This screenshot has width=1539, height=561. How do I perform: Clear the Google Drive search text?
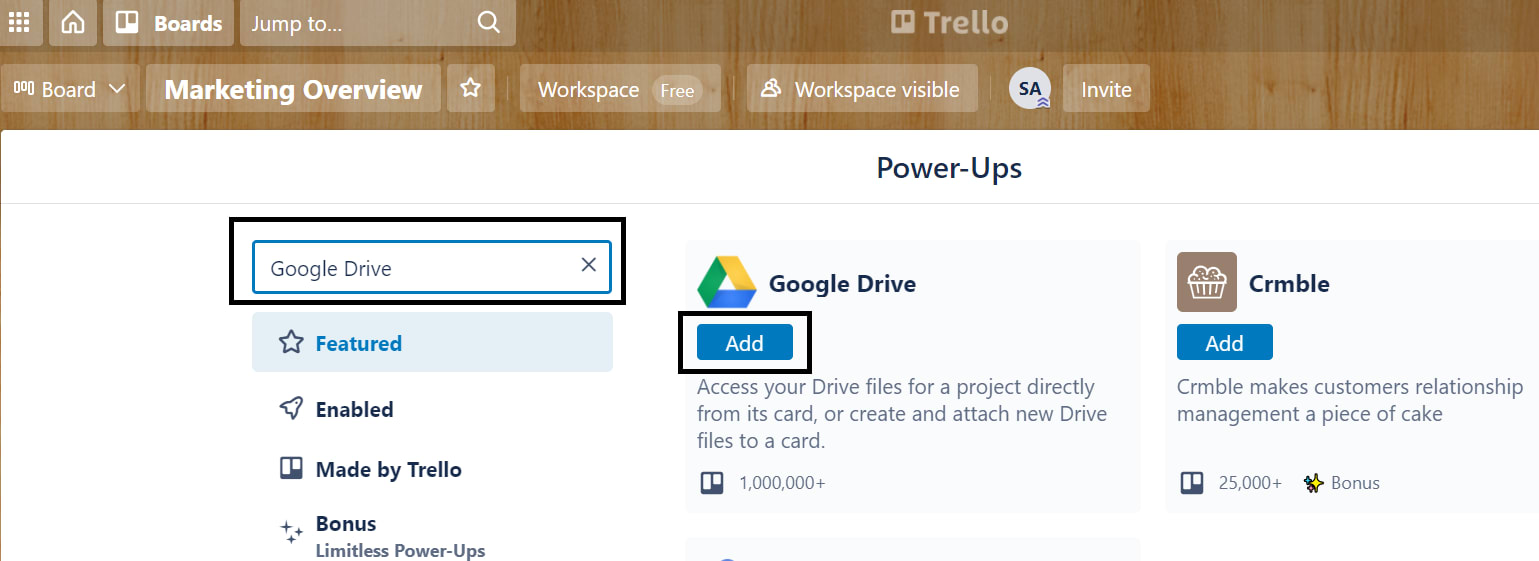pyautogui.click(x=589, y=265)
